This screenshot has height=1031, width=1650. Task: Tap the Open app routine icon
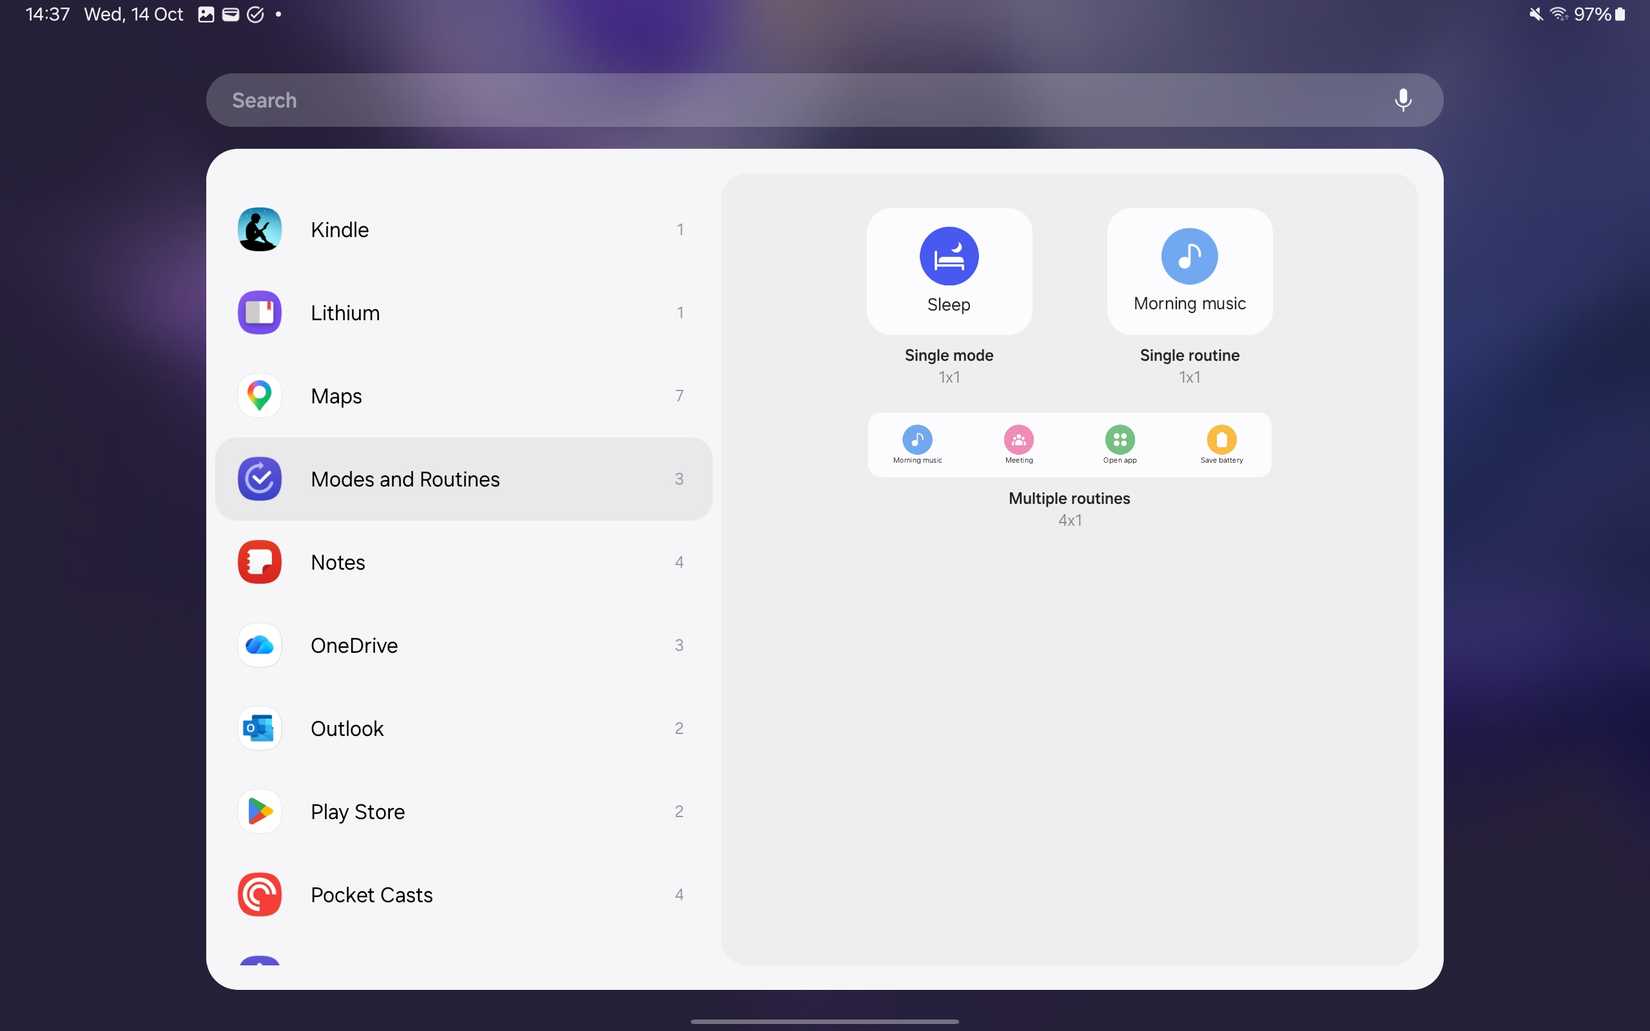[1119, 439]
